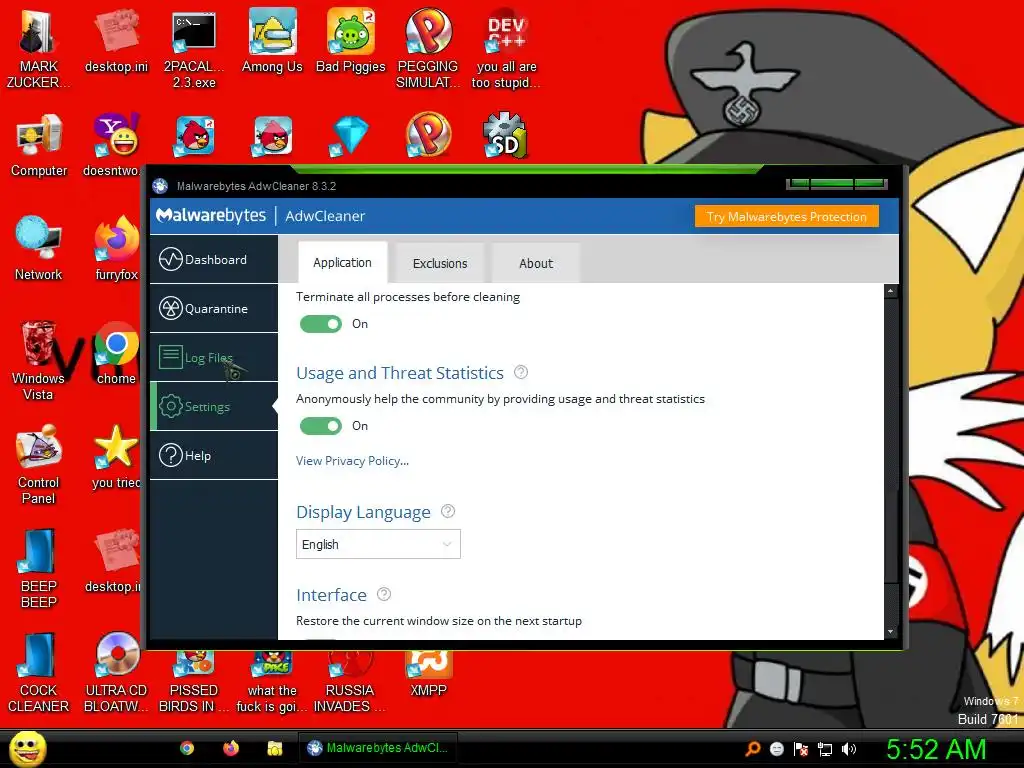Viewport: 1024px width, 768px height.
Task: Open the RUSSIA INVADES desktop icon
Action: tap(349, 679)
